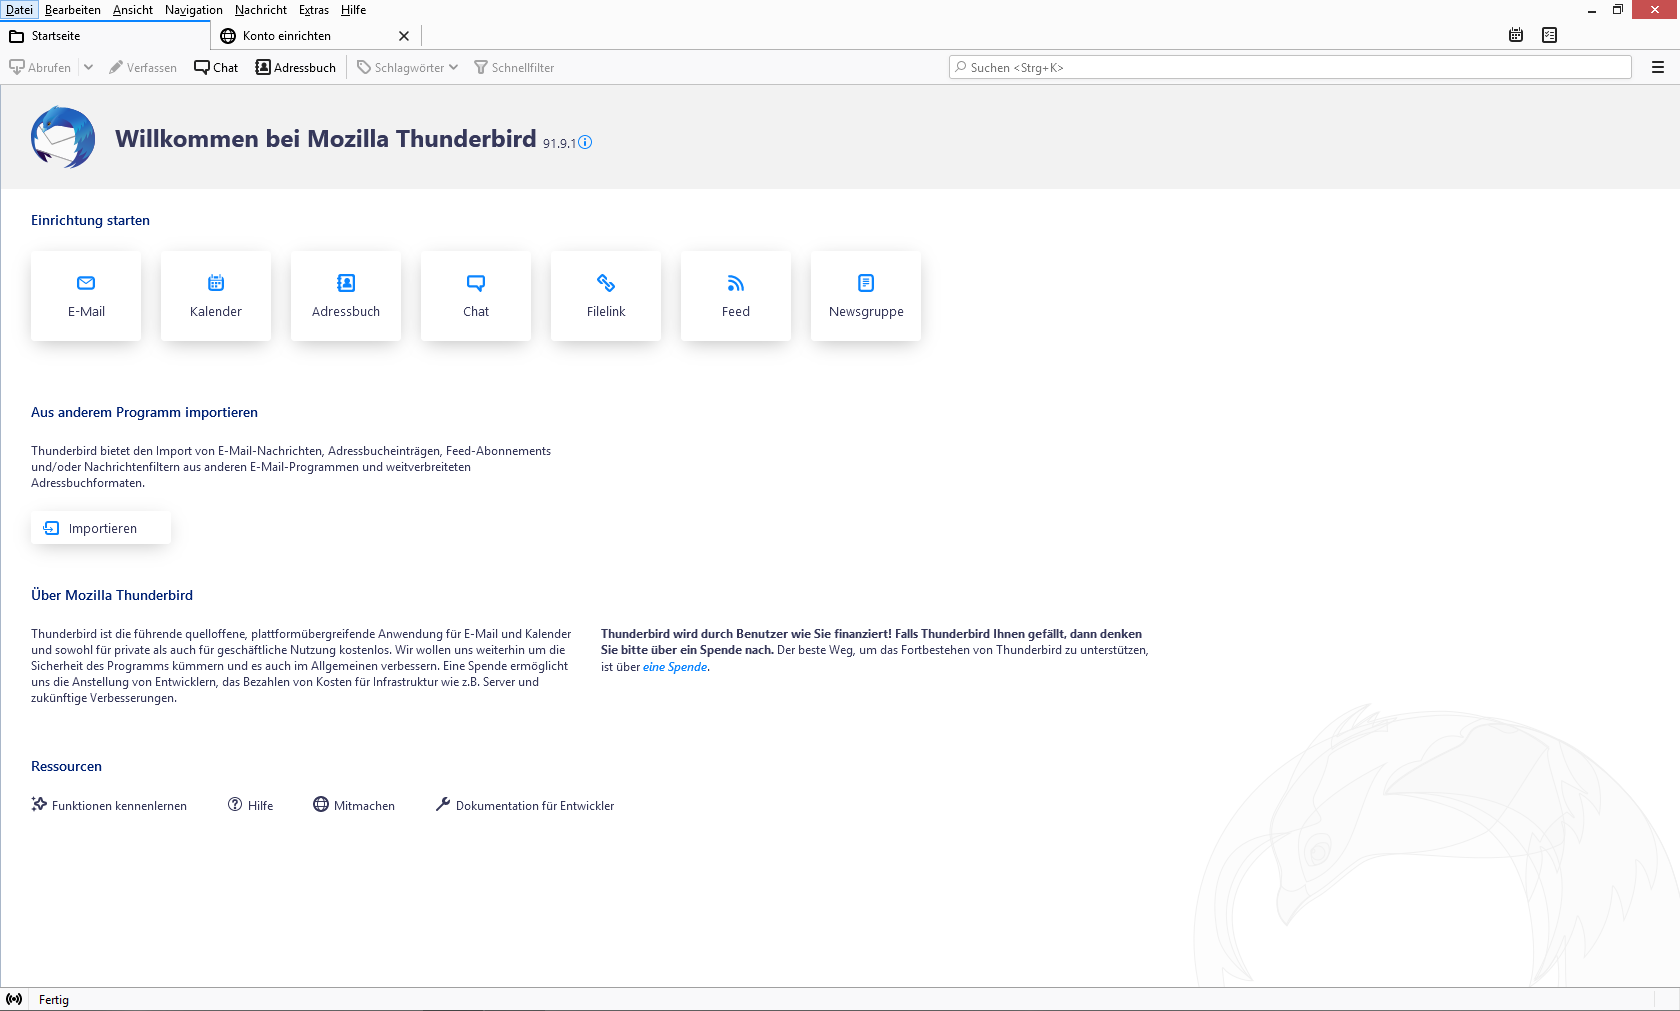This screenshot has height=1011, width=1680.
Task: Open Dokumentation für Entwickler link
Action: pyautogui.click(x=525, y=805)
